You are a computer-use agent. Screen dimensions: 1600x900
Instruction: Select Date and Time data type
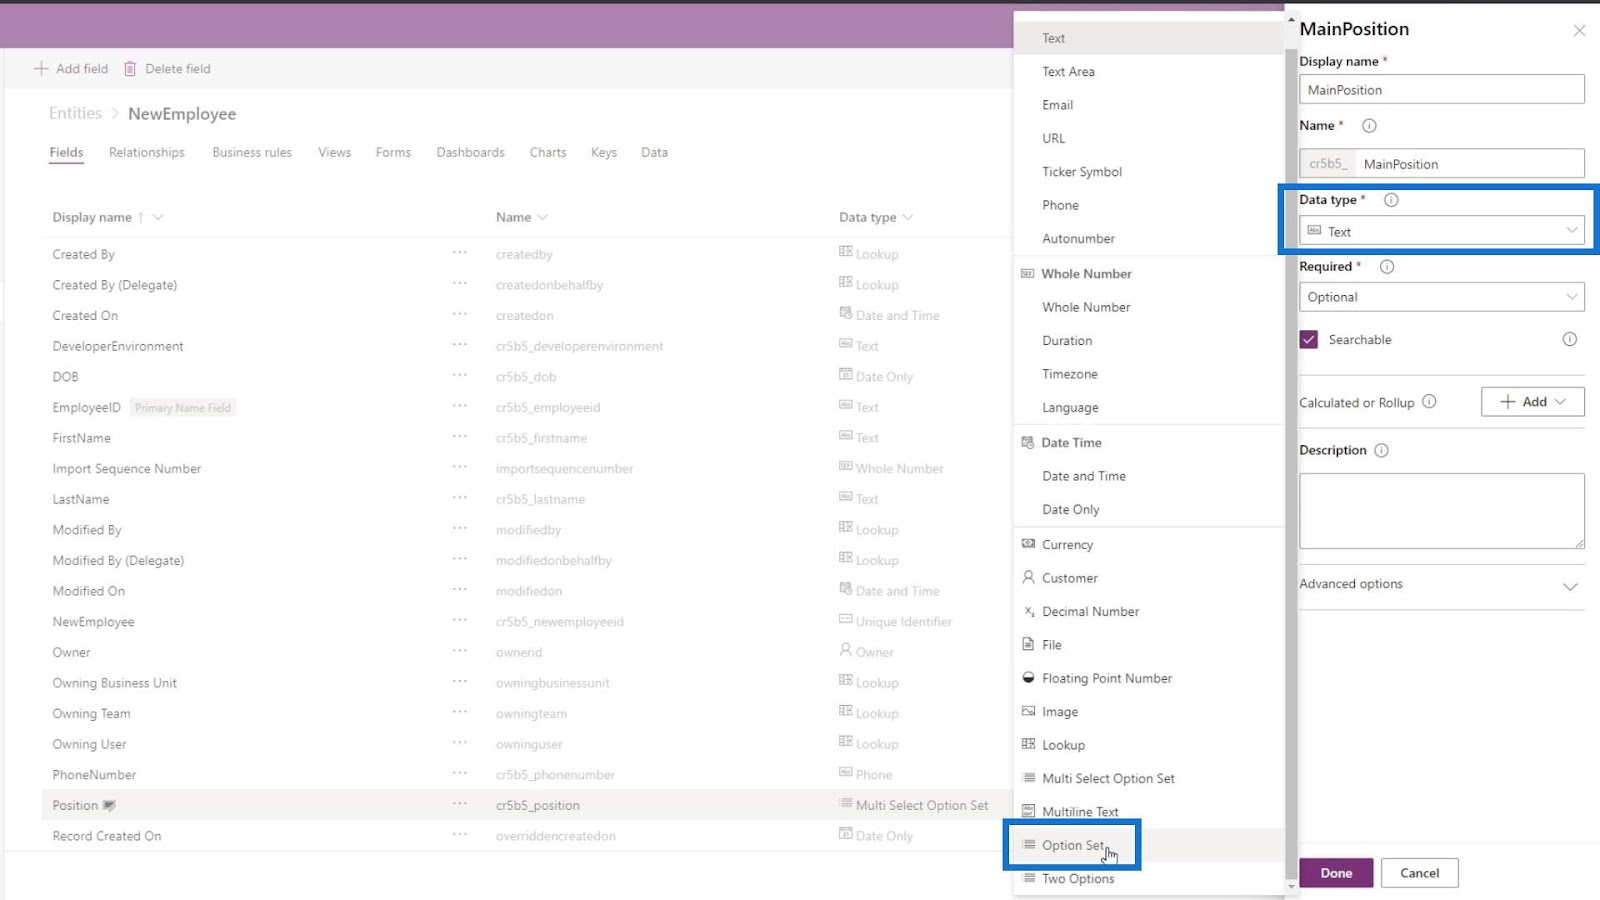pos(1148,476)
